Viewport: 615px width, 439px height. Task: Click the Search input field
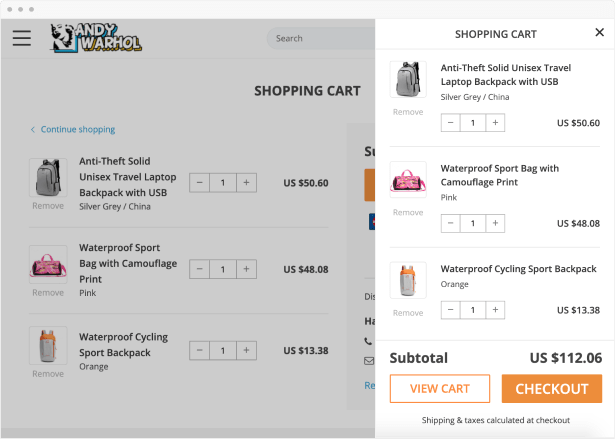pyautogui.click(x=320, y=39)
